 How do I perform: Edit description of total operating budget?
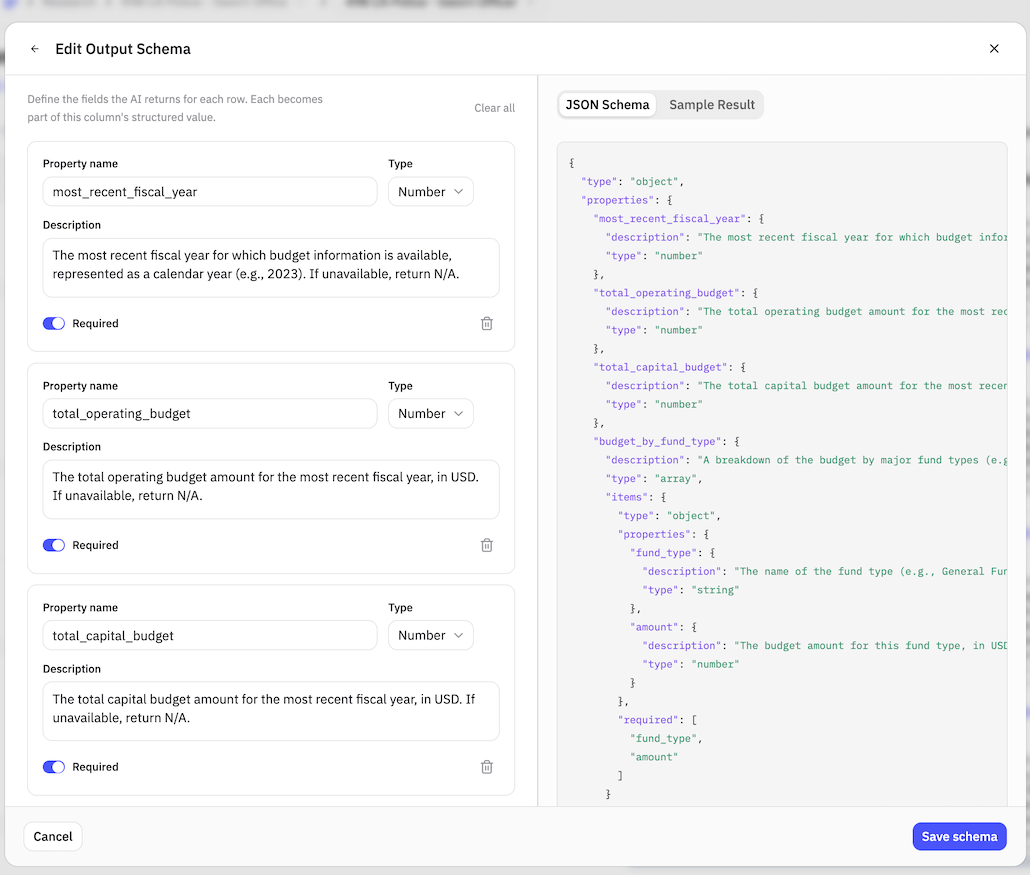point(271,489)
